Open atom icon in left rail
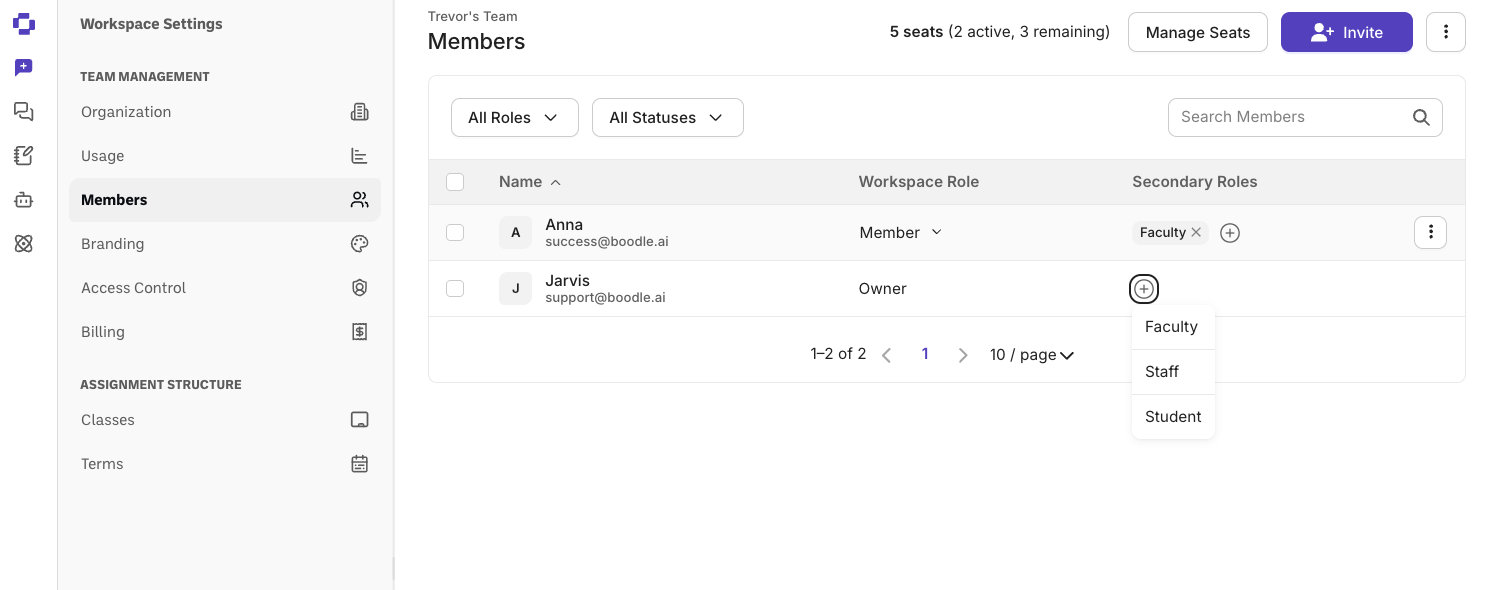1489x590 pixels. pos(24,244)
